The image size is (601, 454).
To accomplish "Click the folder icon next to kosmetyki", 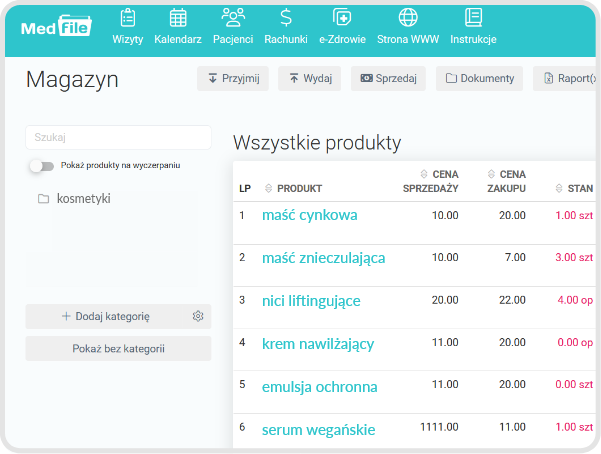I will (x=43, y=199).
